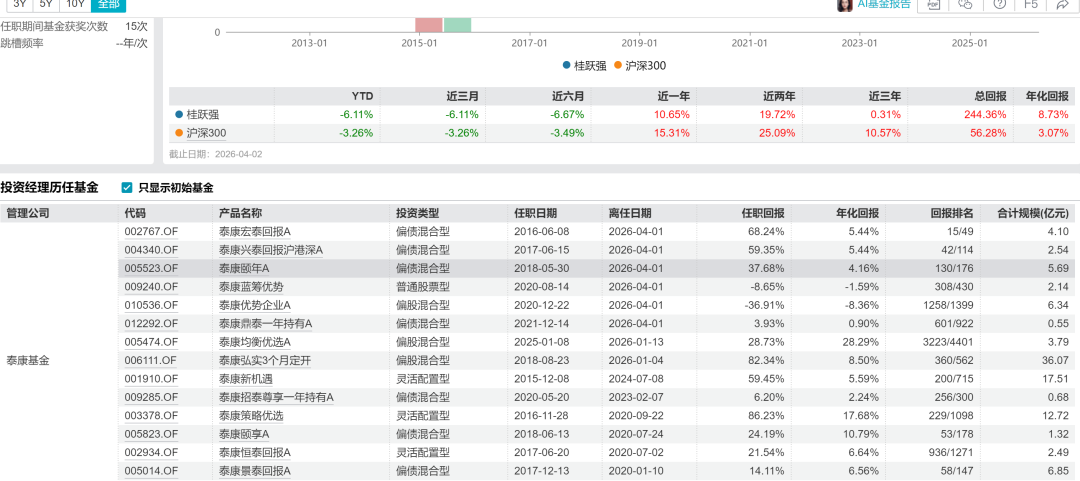Select the 全部 time range tab
The image size is (1080, 481).
pyautogui.click(x=108, y=4)
